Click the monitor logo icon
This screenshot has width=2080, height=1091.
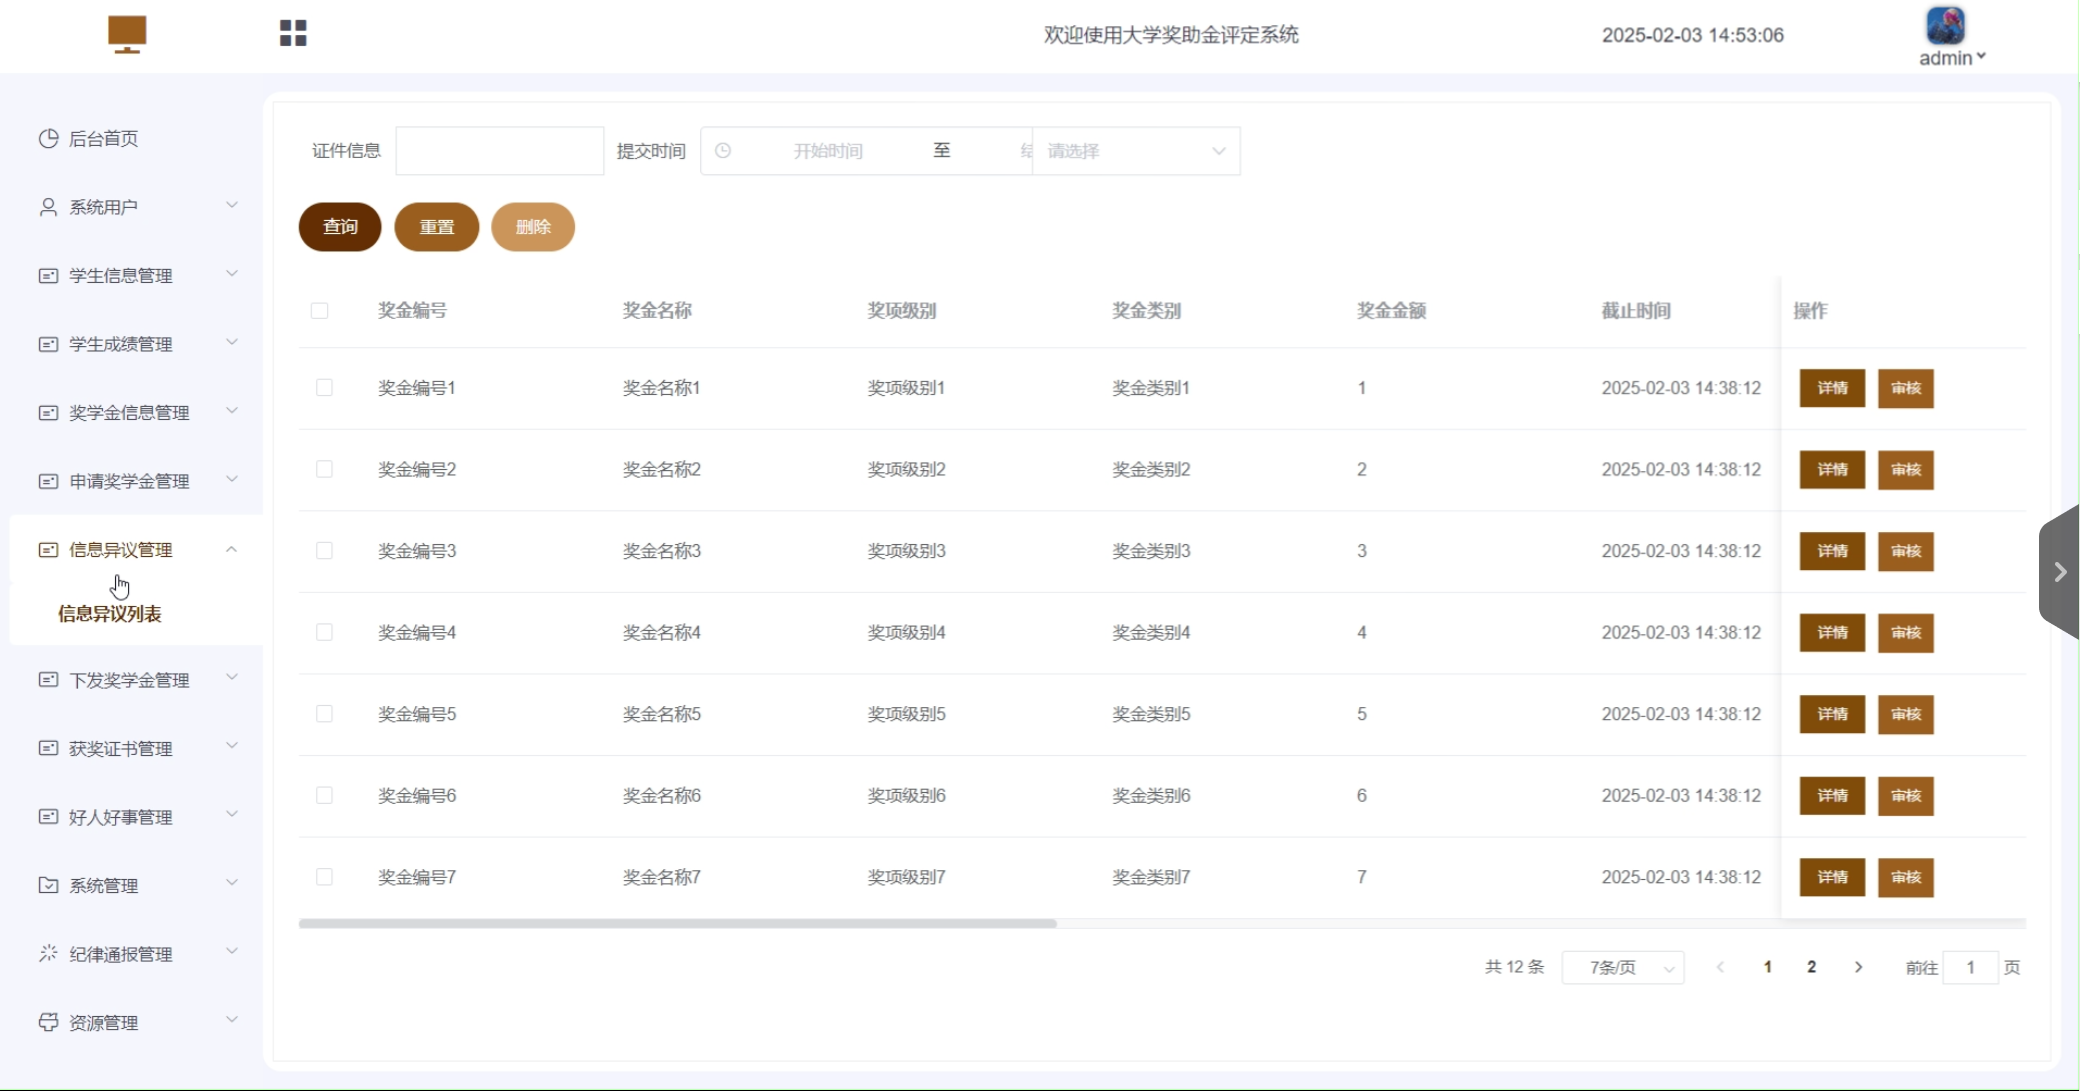tap(127, 34)
